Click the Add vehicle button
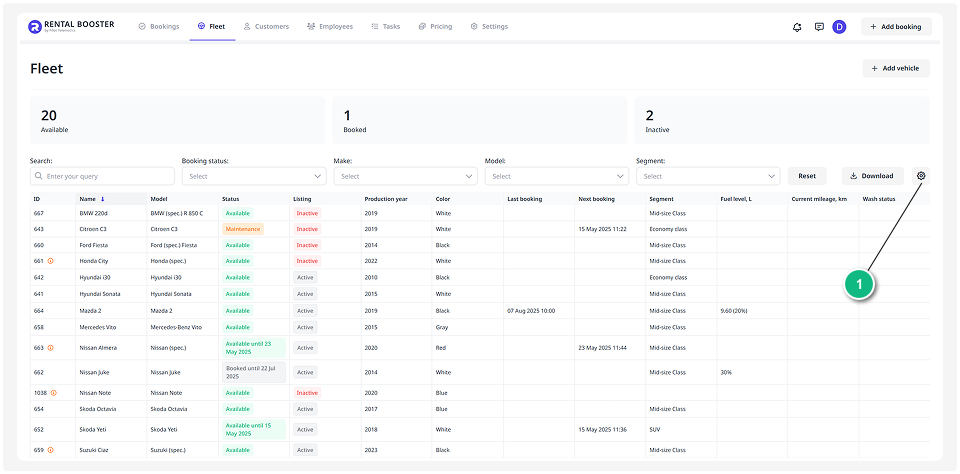960x474 pixels. click(896, 68)
